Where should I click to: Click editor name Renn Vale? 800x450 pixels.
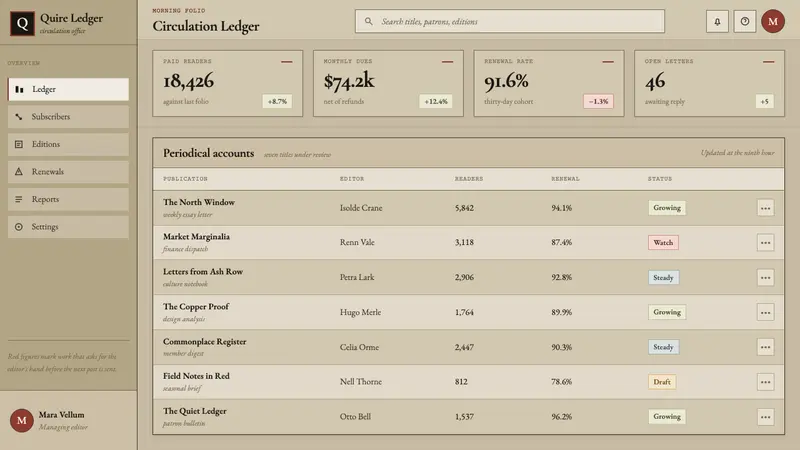(357, 243)
